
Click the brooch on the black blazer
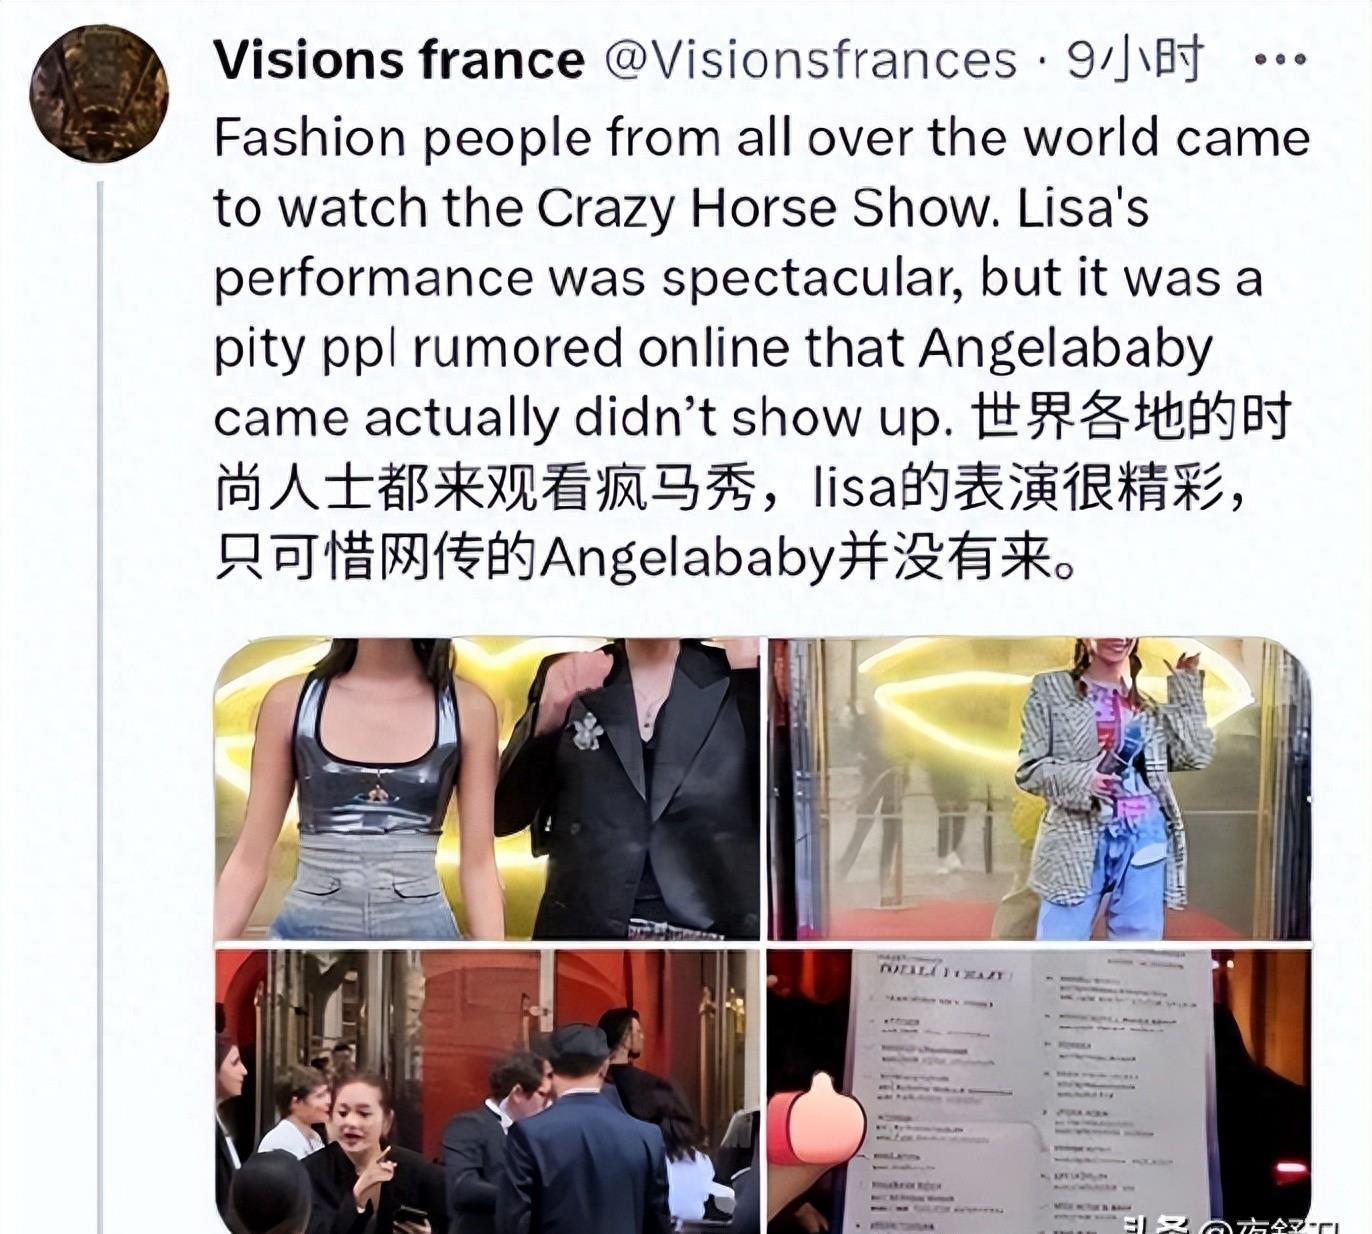(588, 731)
